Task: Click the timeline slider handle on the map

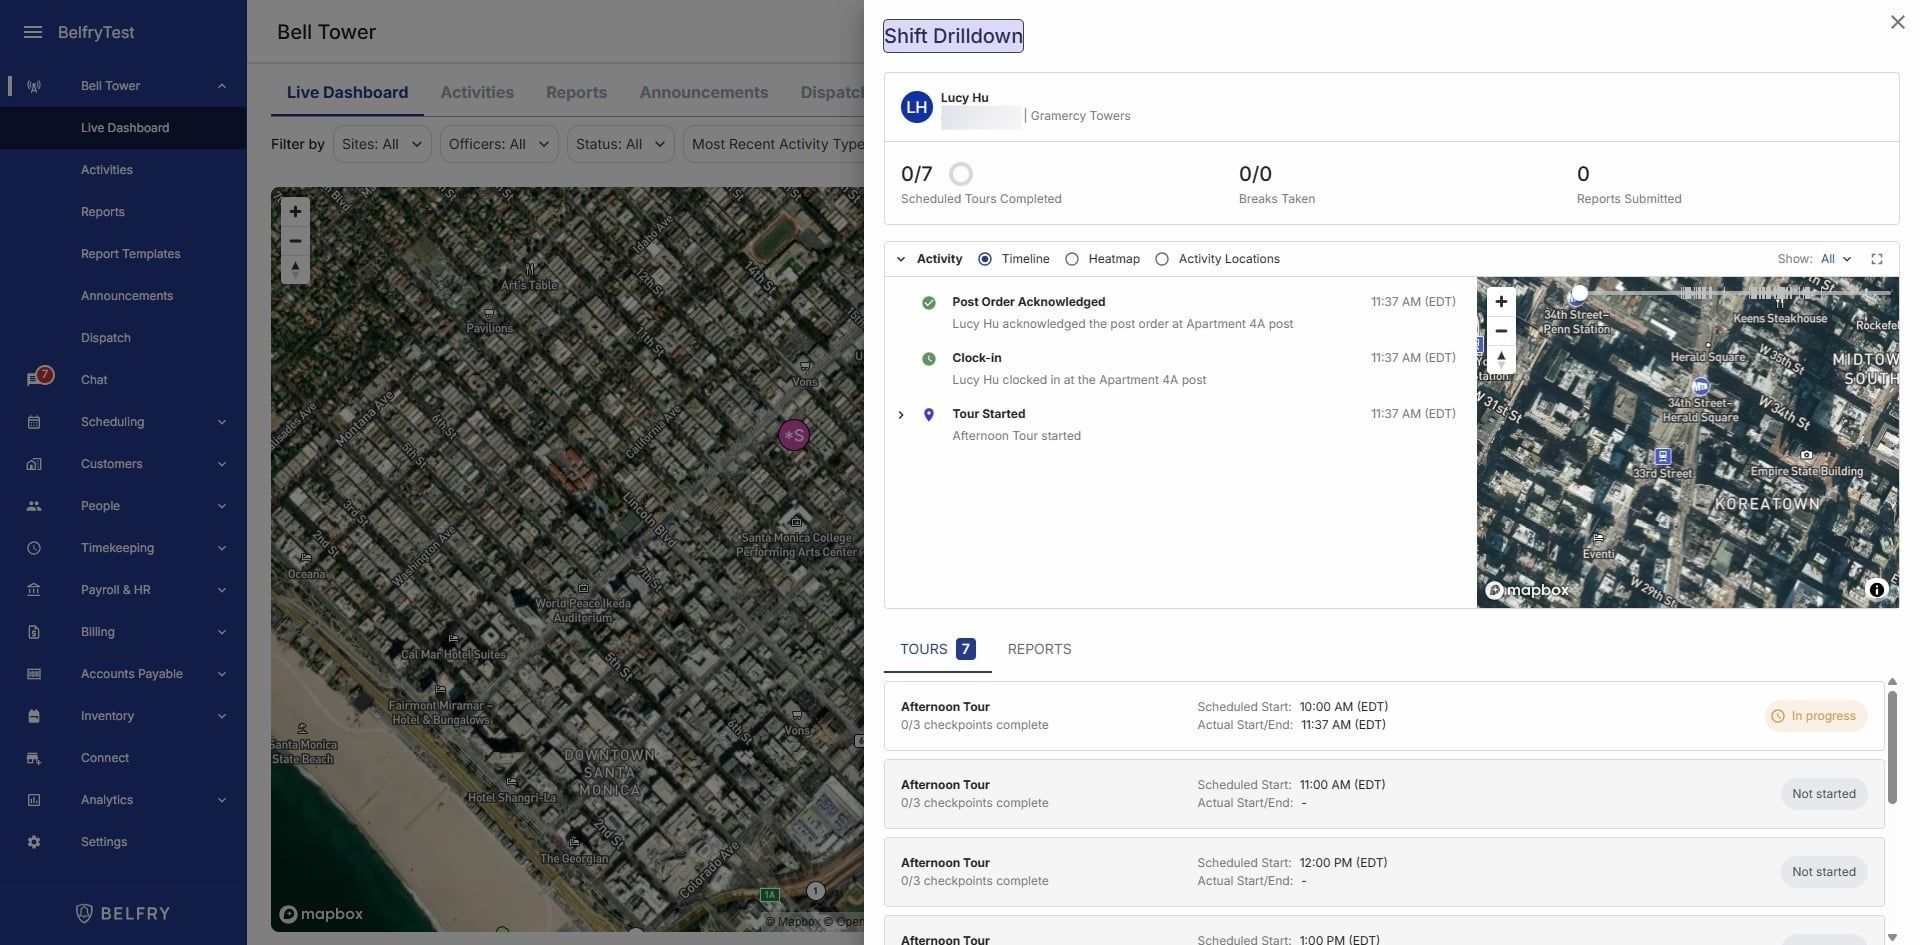Action: point(1579,293)
